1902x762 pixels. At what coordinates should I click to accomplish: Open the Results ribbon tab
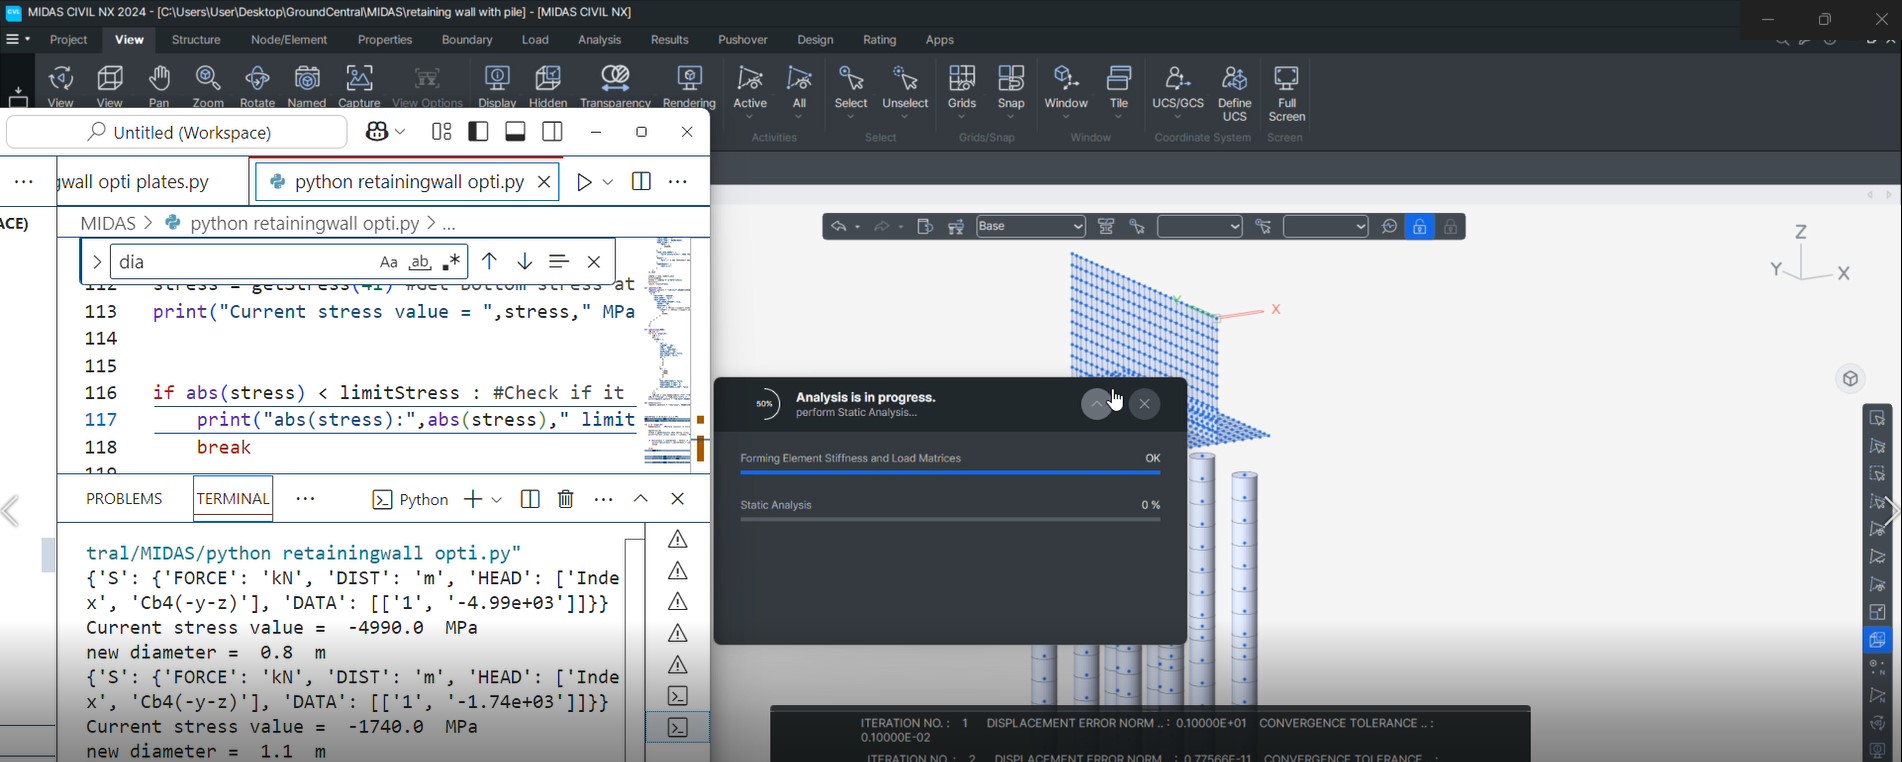[x=669, y=40]
